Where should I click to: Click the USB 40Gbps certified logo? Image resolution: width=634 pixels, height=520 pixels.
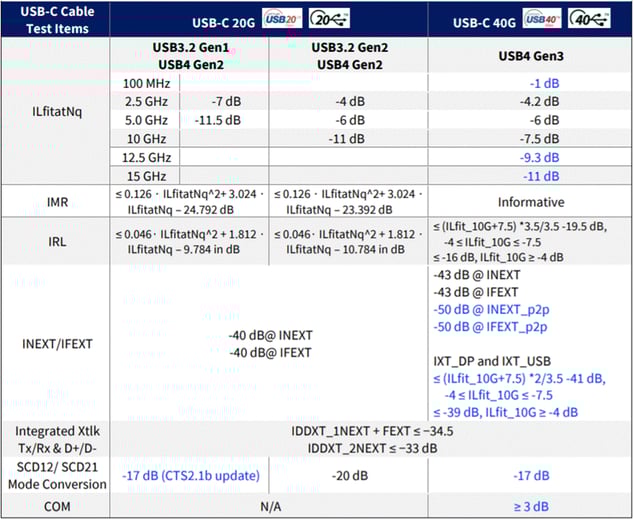pyautogui.click(x=542, y=18)
